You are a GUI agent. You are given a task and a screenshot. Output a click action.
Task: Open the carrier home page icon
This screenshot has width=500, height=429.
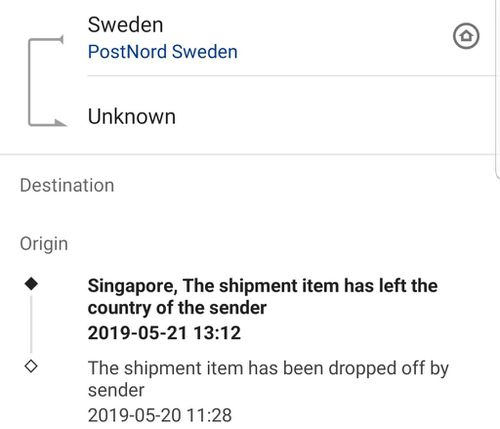[466, 36]
